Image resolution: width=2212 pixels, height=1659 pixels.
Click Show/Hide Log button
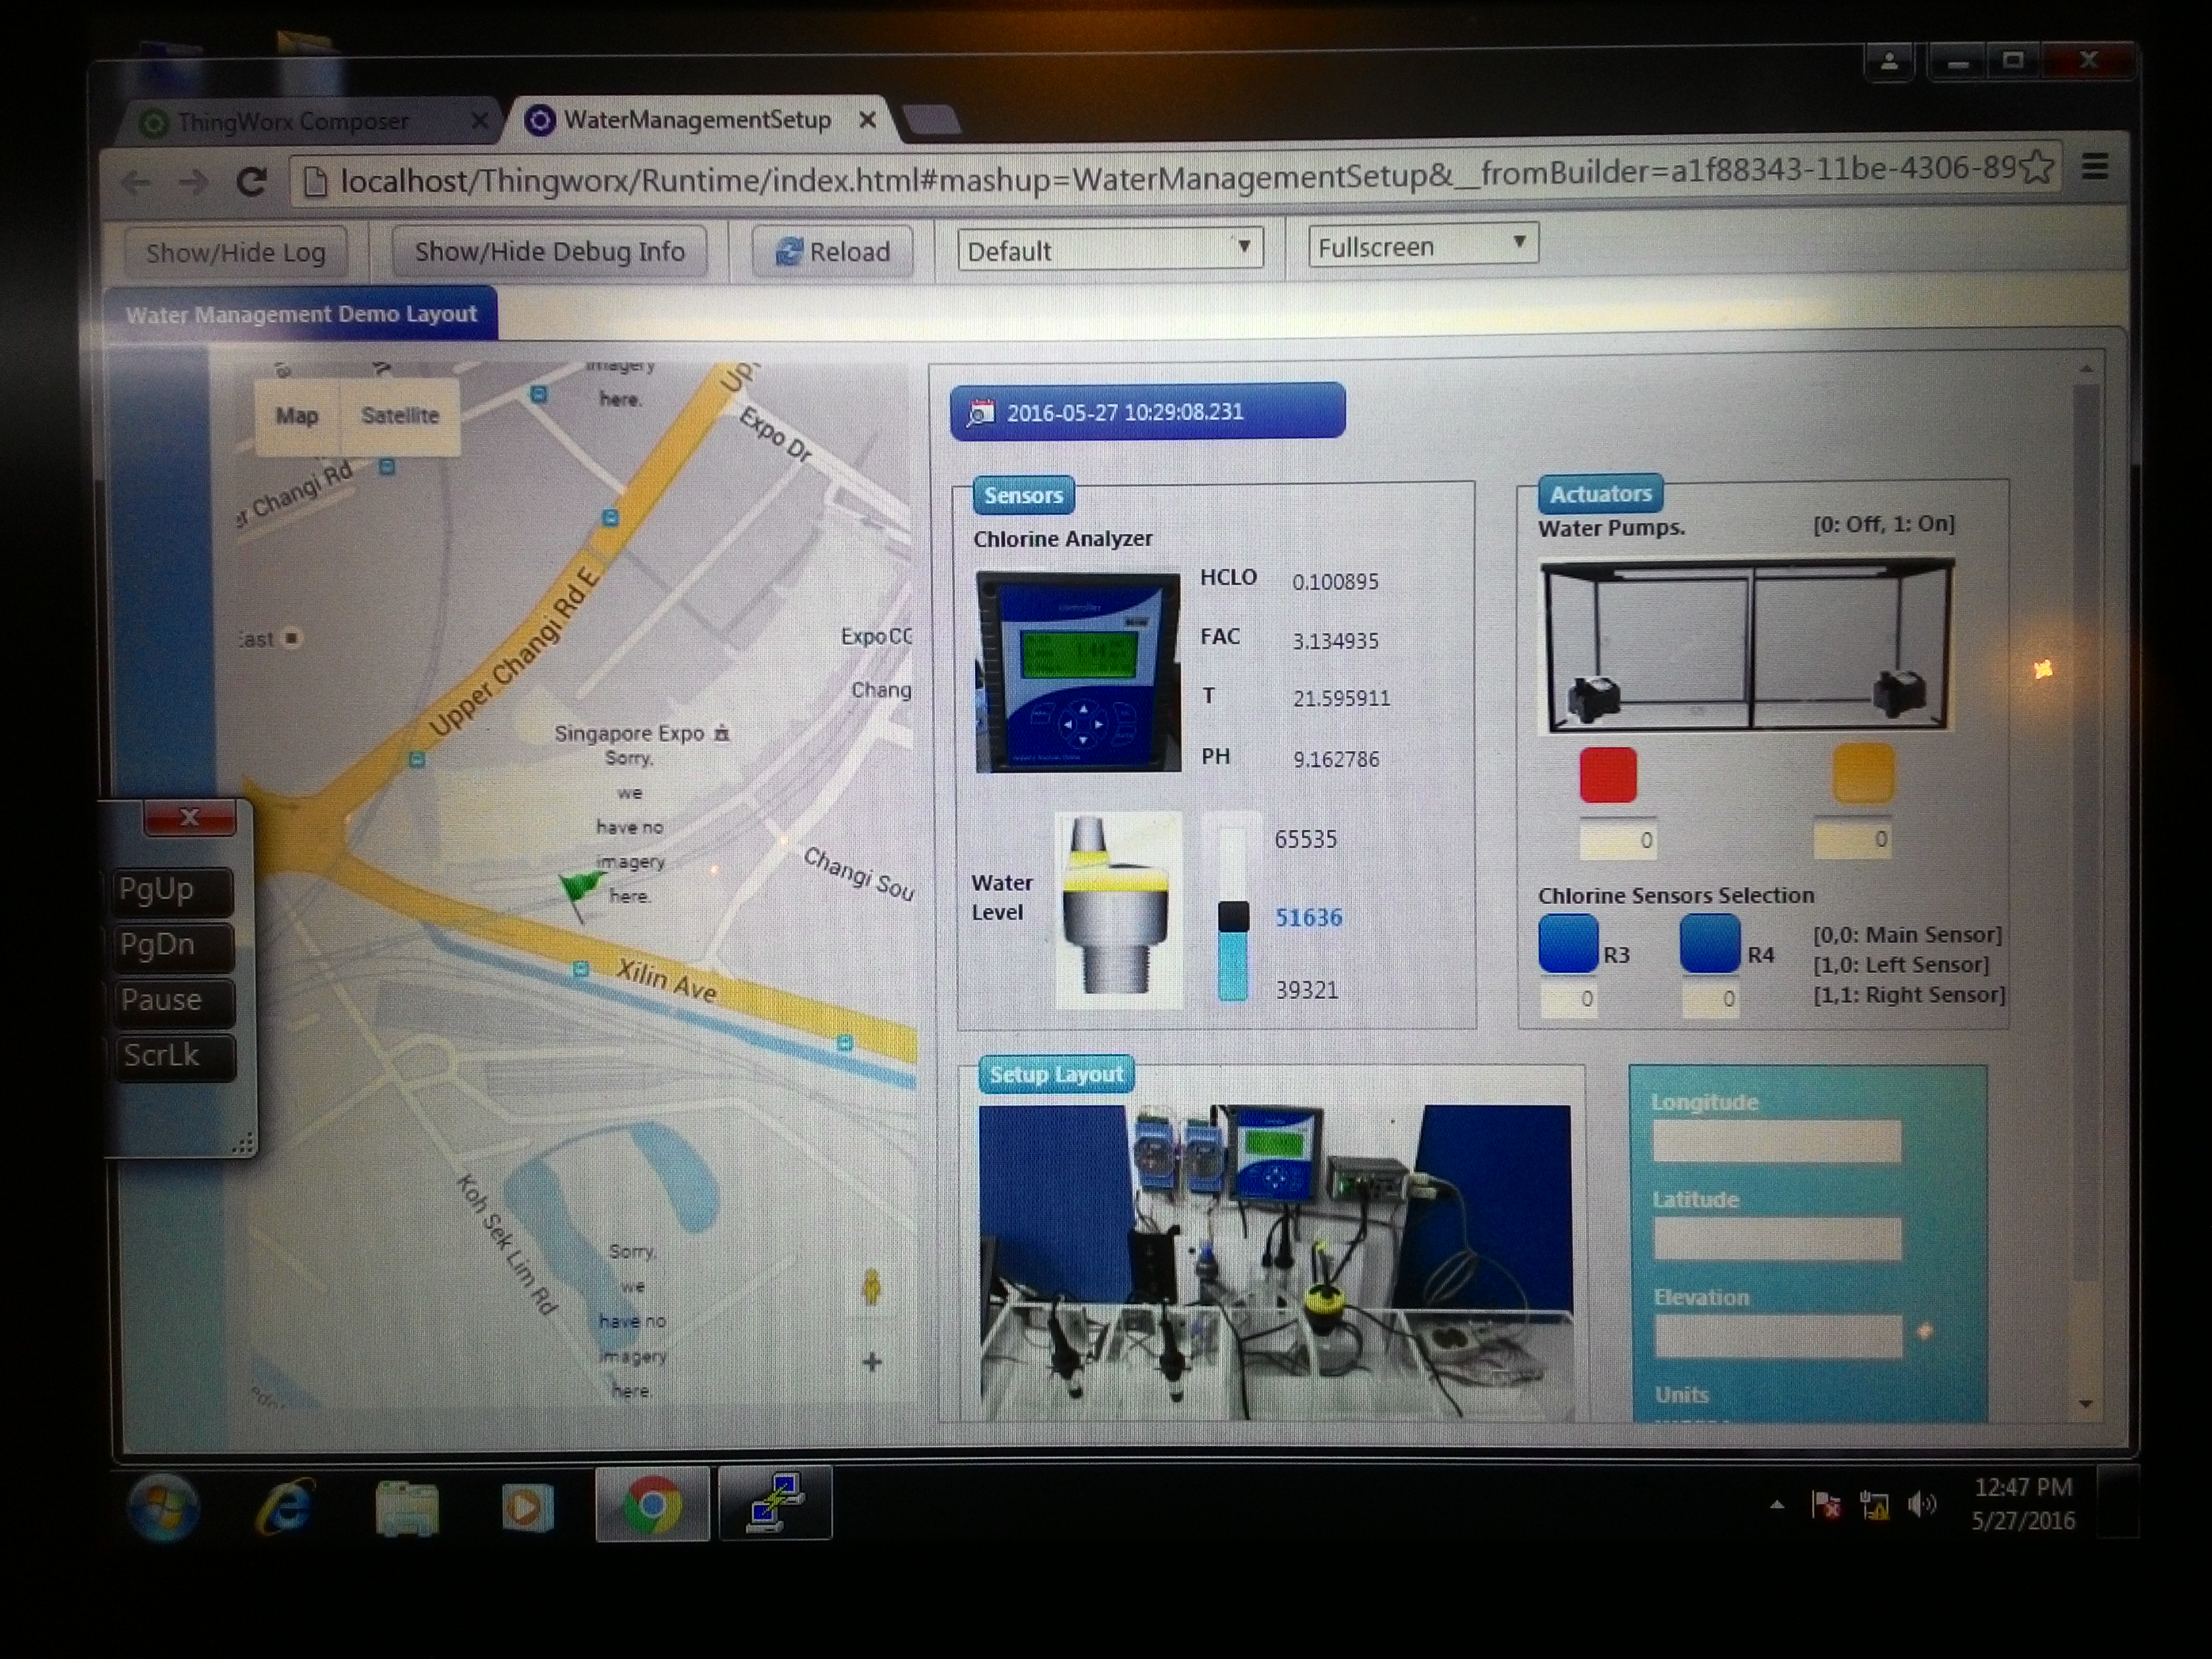236,252
